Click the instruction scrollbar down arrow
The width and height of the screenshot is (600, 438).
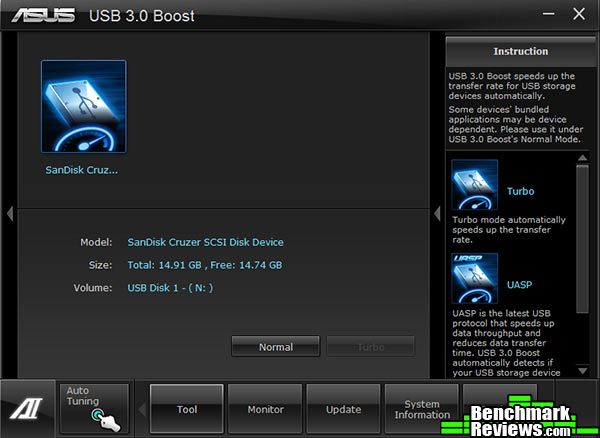pos(582,370)
